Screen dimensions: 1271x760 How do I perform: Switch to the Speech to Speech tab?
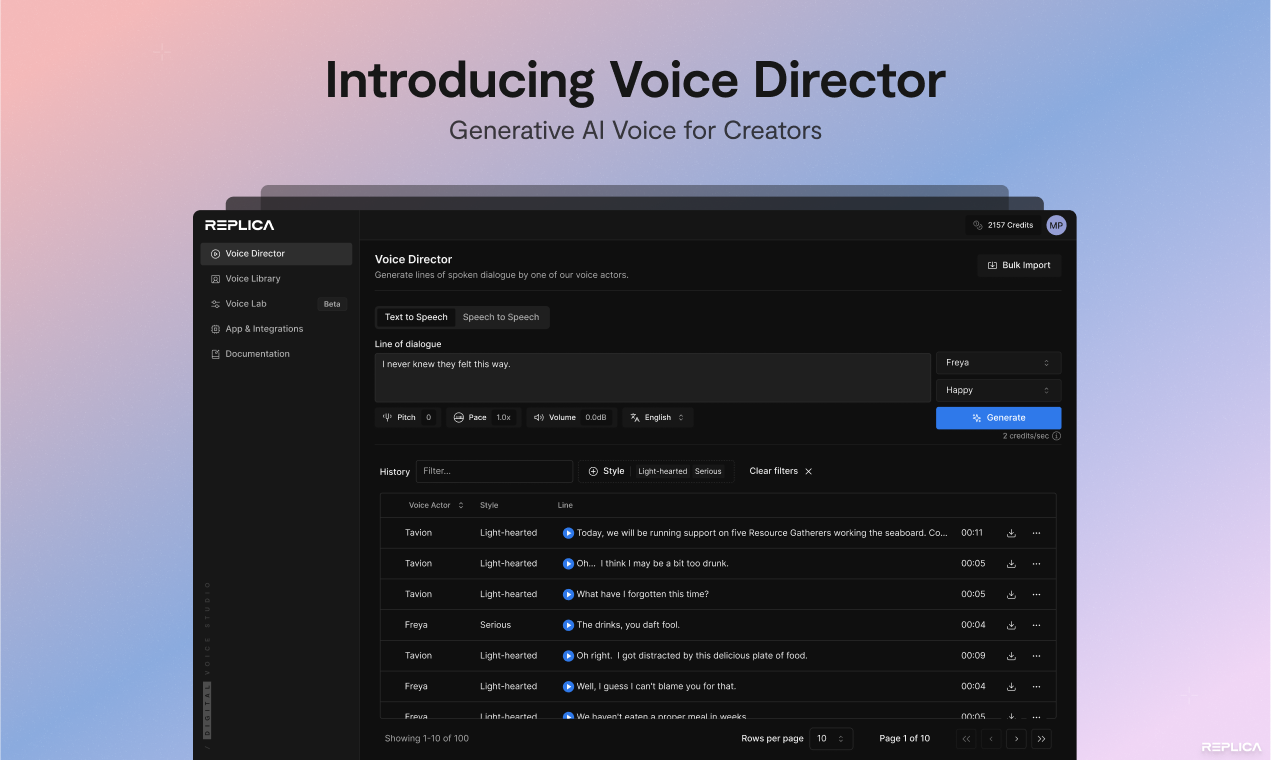(x=501, y=317)
